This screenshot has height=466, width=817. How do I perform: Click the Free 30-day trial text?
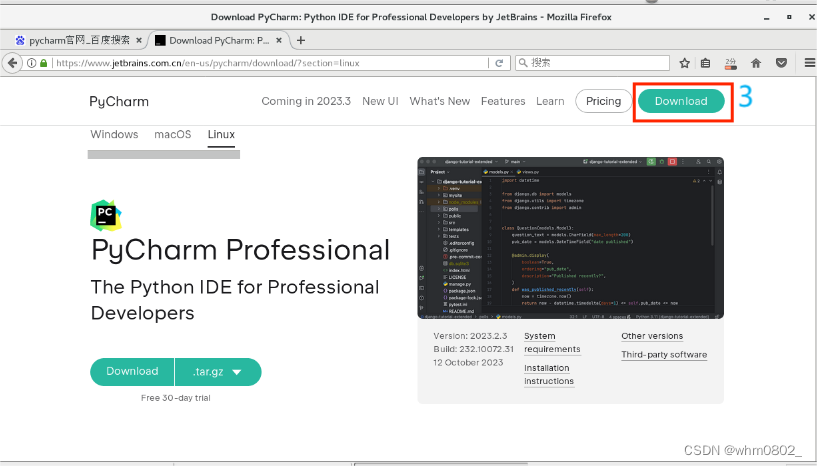tap(176, 398)
